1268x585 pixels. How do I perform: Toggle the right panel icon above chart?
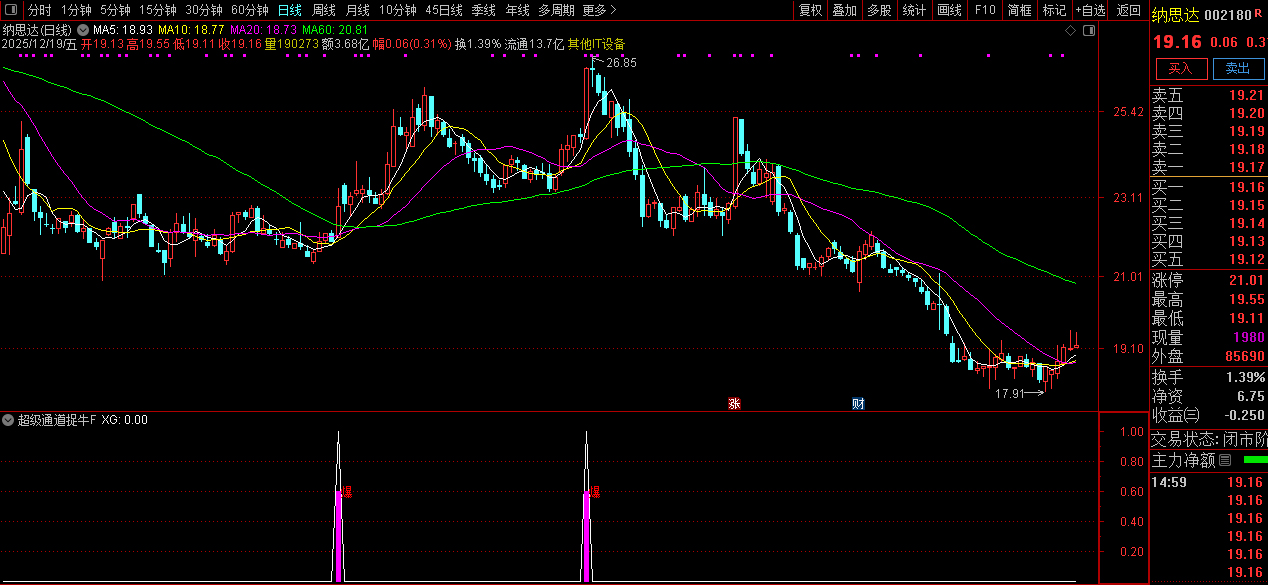pyautogui.click(x=1089, y=31)
